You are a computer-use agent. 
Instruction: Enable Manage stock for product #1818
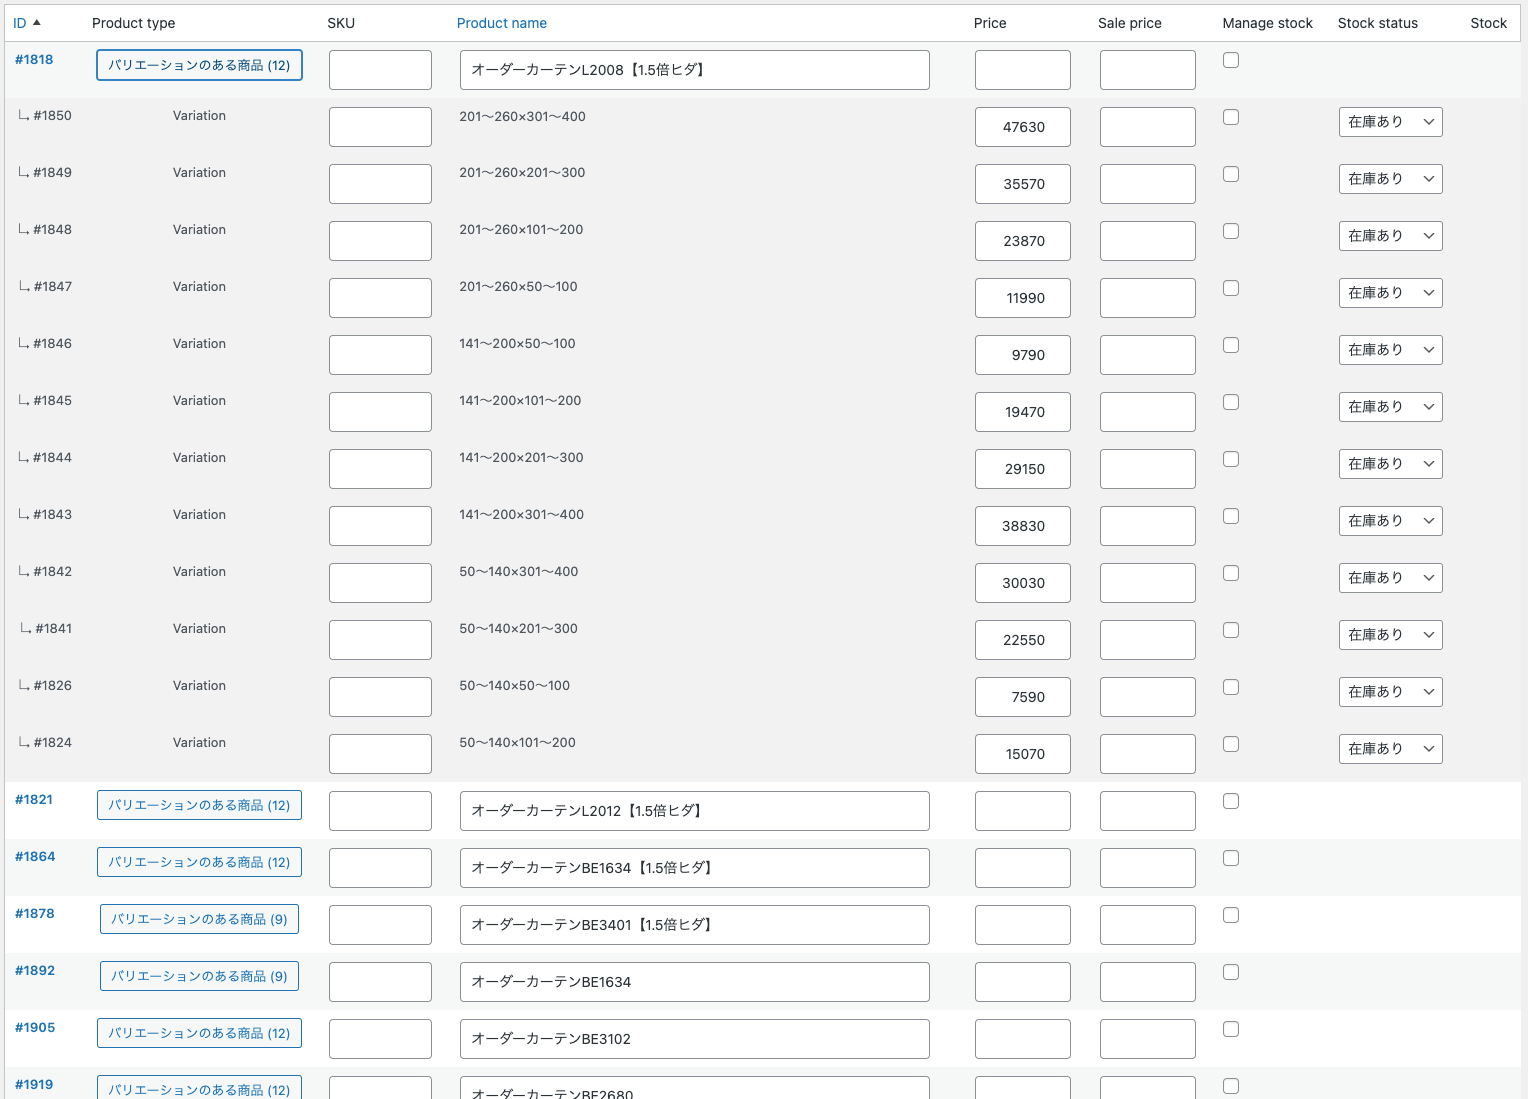[1231, 60]
